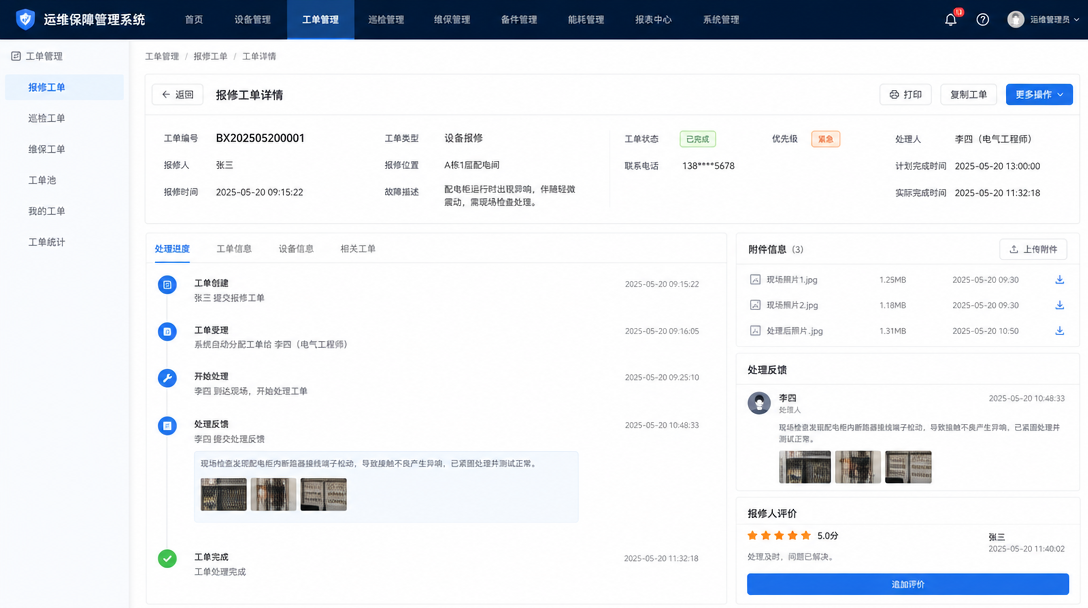Image resolution: width=1088 pixels, height=608 pixels.
Task: Click the 现场照片1.jpg file name
Action: click(x=792, y=280)
